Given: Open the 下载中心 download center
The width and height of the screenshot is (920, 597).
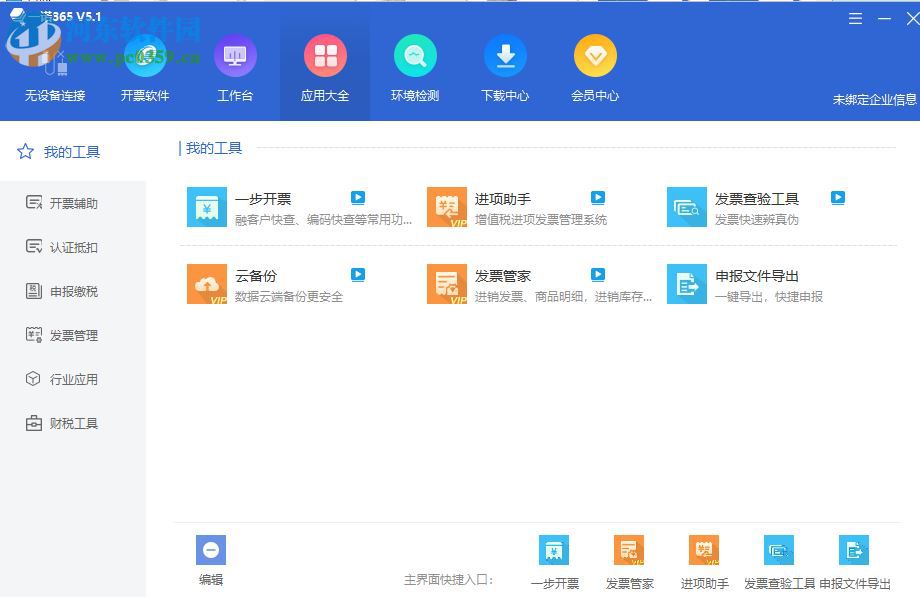Looking at the screenshot, I should (x=505, y=65).
